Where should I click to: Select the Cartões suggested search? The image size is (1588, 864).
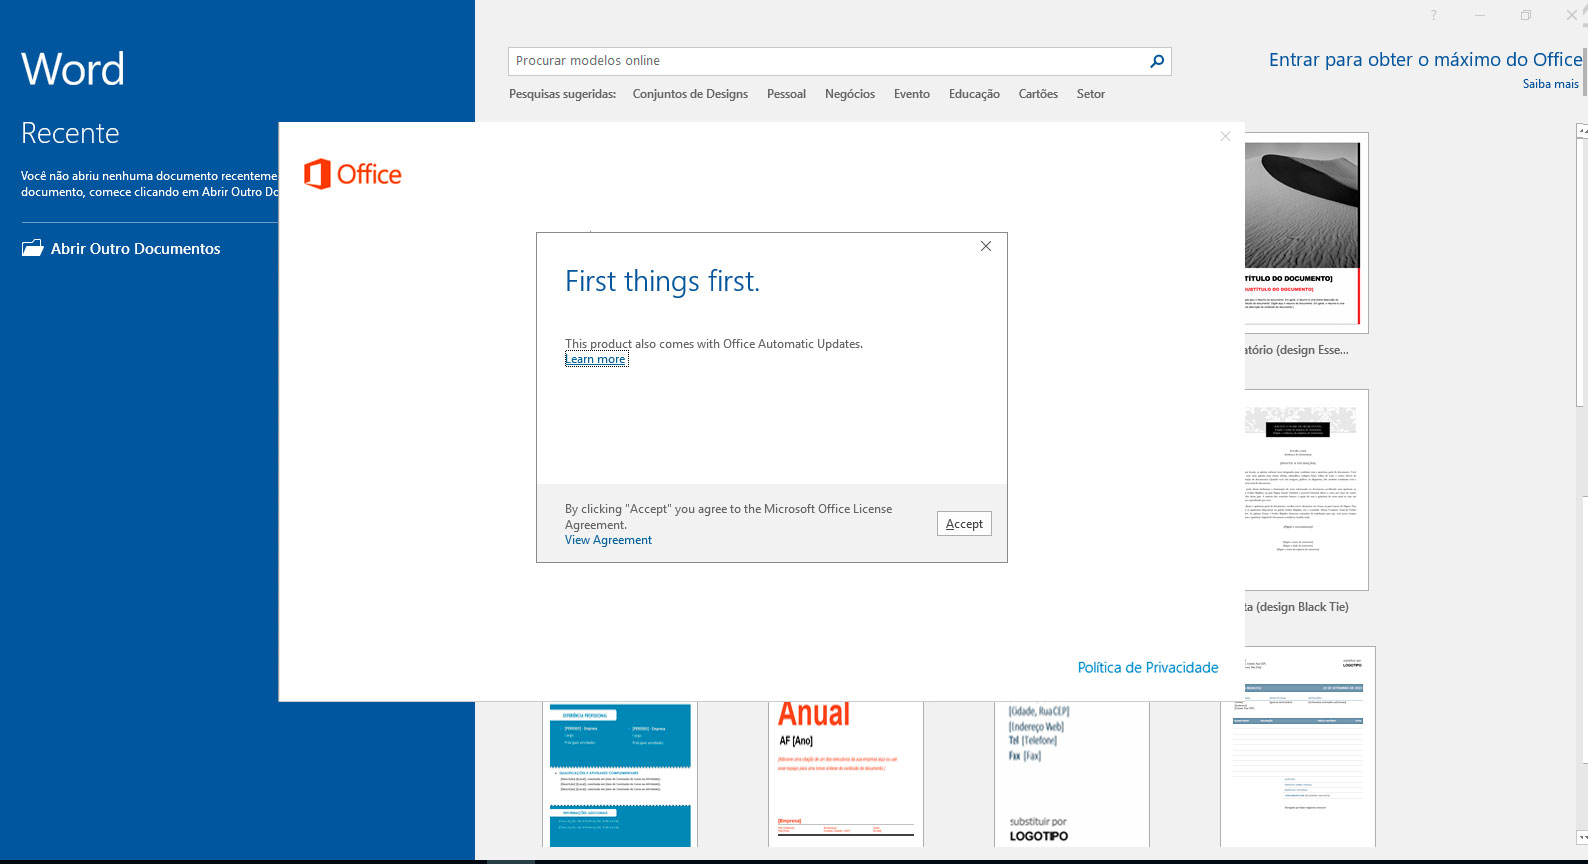coord(1038,94)
